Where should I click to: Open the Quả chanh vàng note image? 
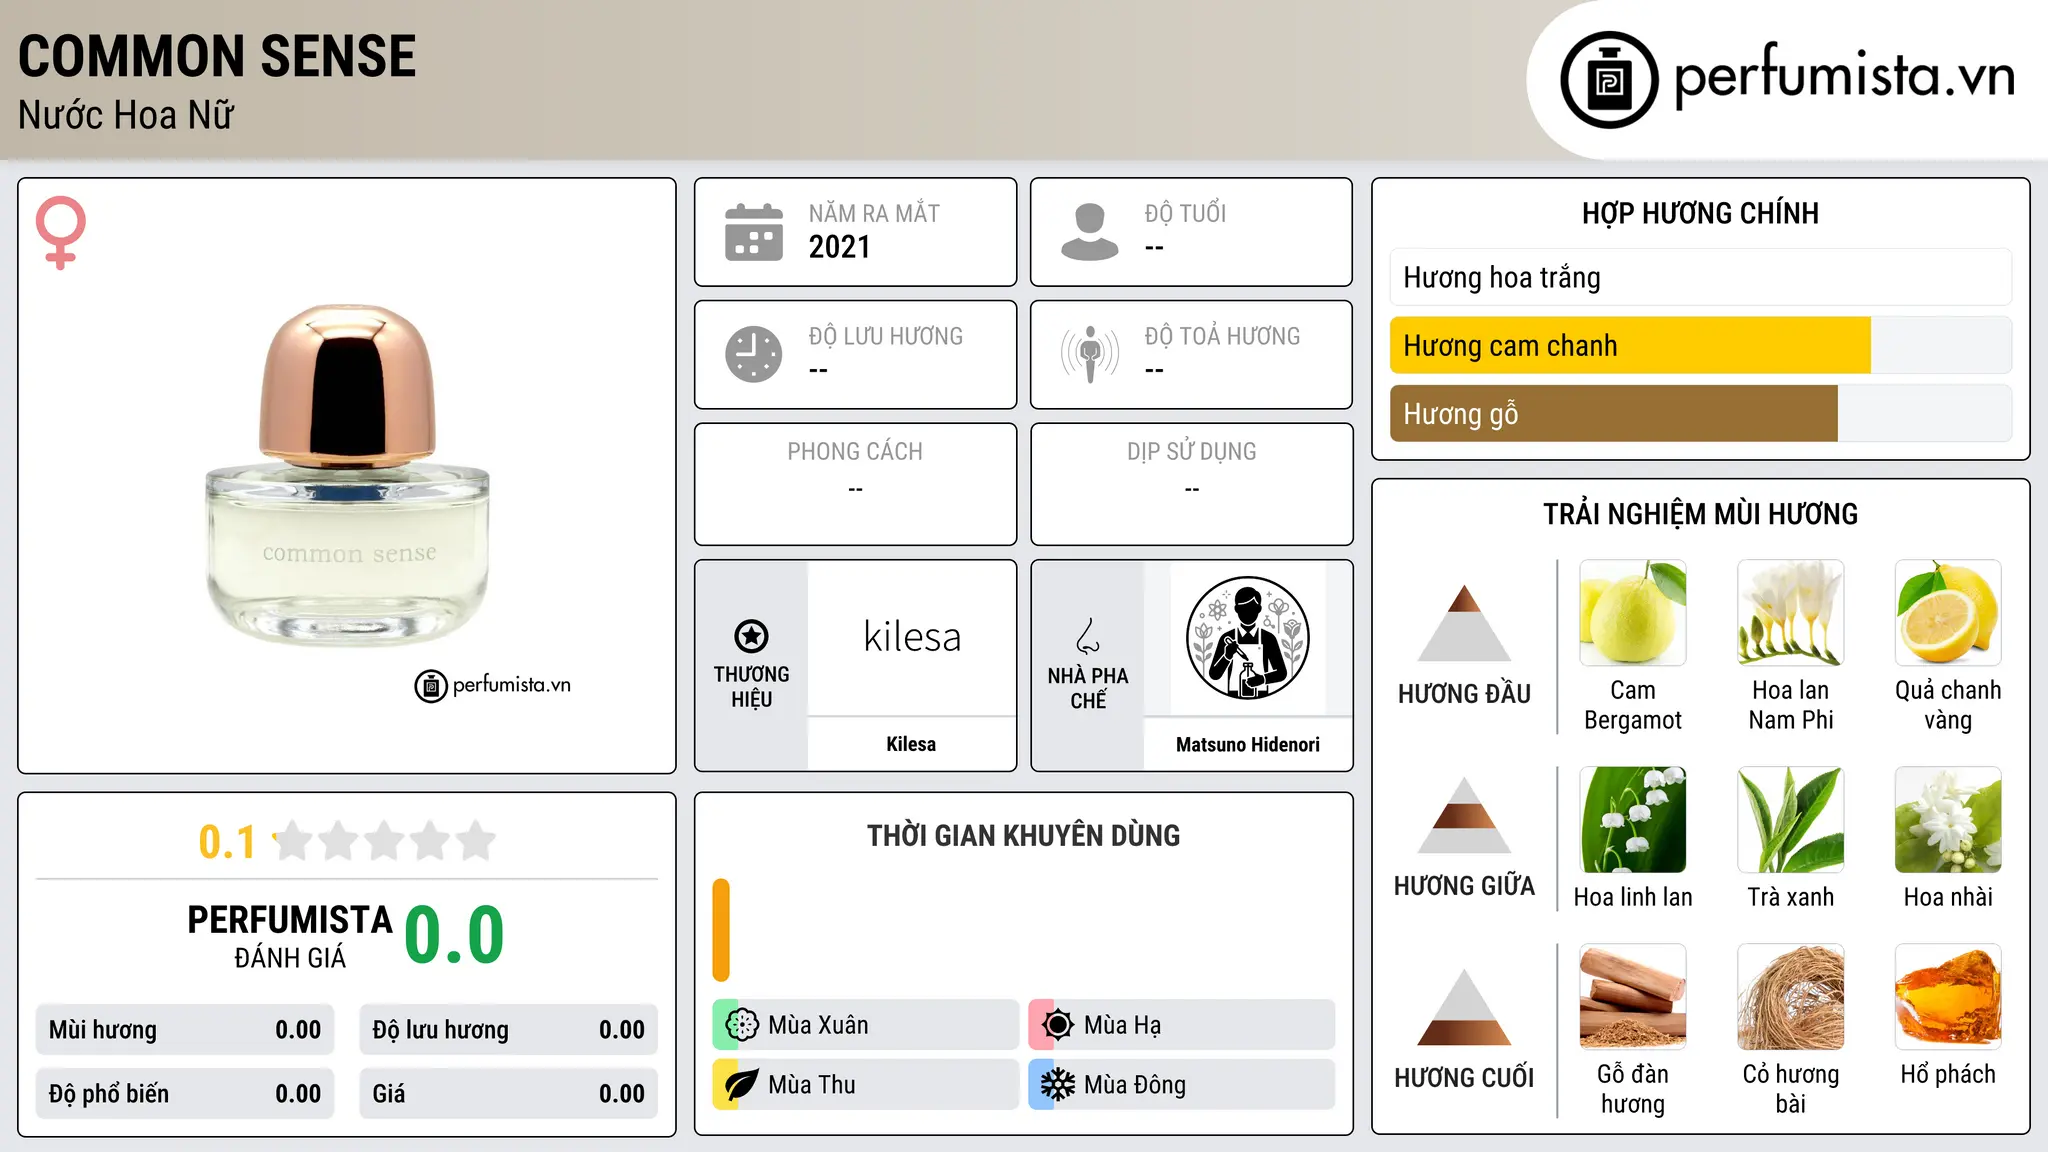coord(1948,613)
